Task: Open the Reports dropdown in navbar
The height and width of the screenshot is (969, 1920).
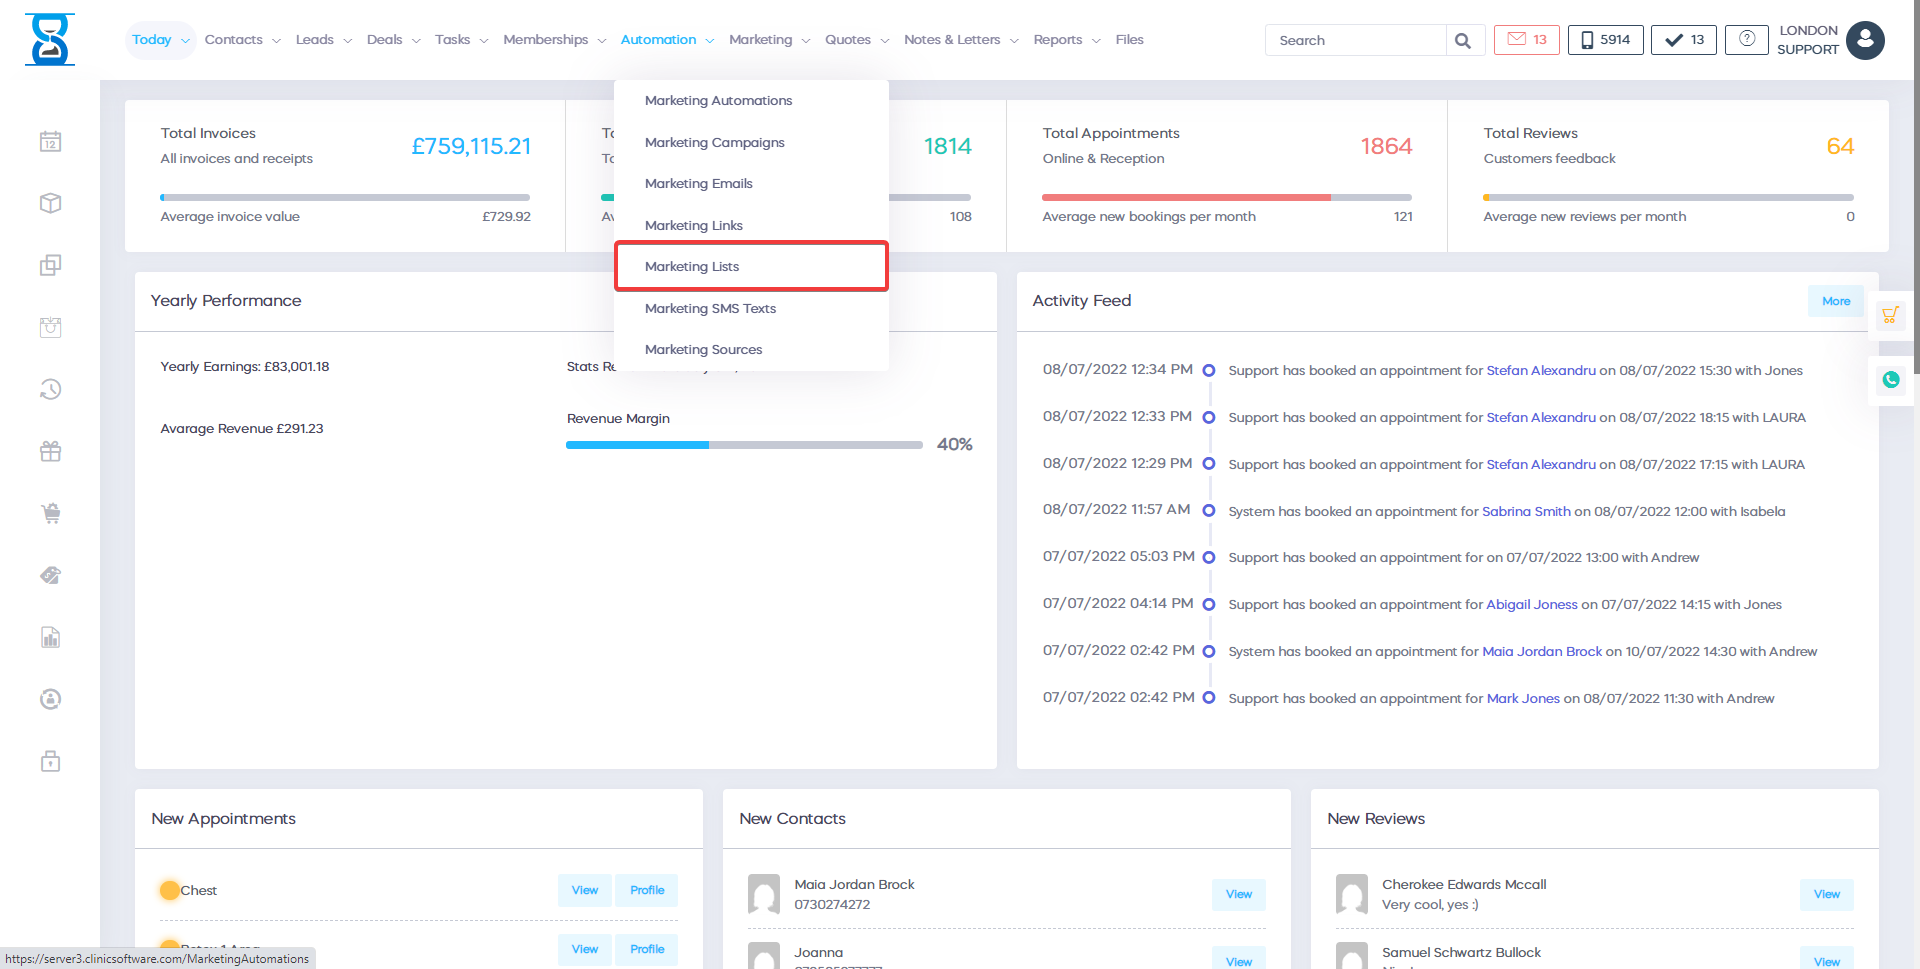Action: (x=1066, y=40)
